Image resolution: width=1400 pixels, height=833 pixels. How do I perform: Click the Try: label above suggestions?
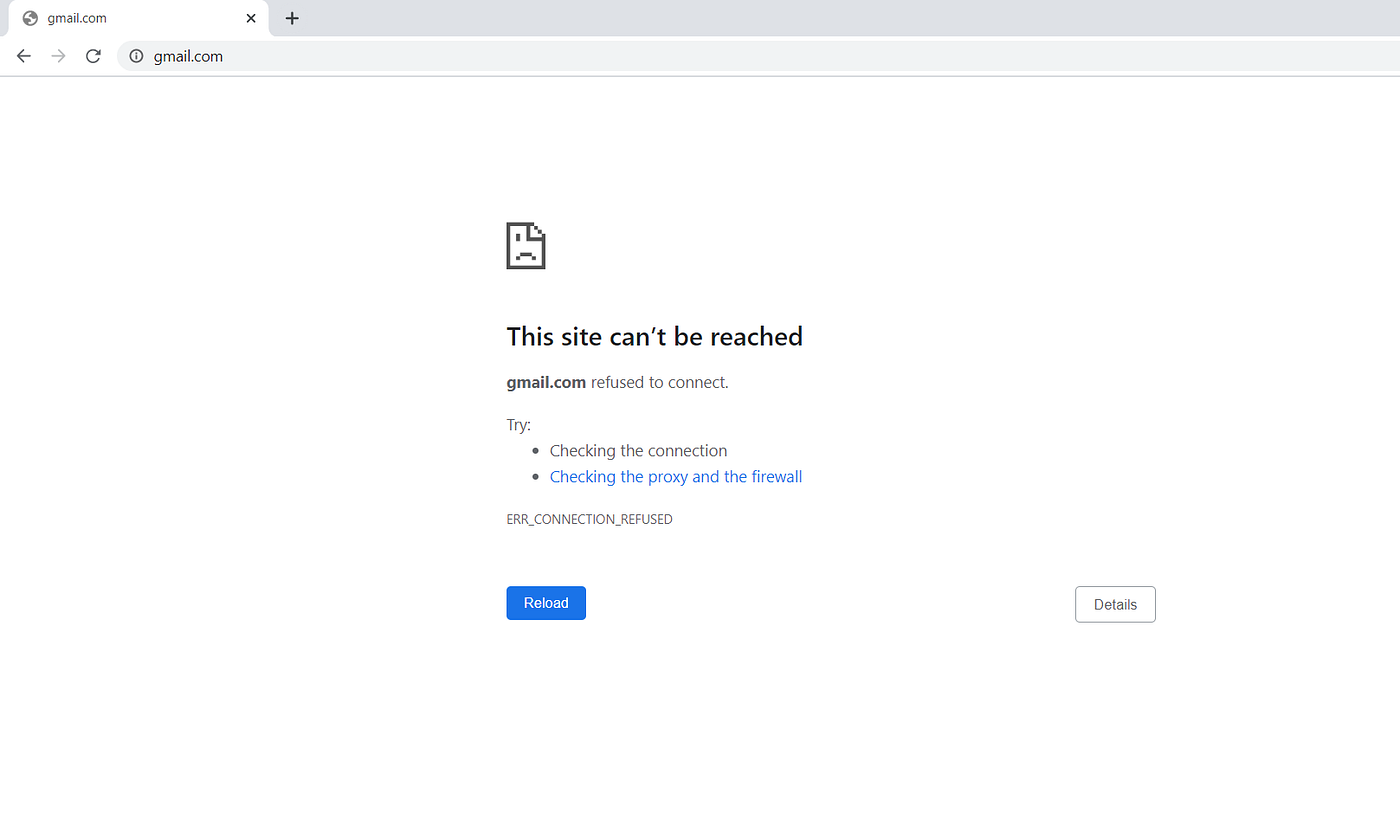click(x=518, y=424)
